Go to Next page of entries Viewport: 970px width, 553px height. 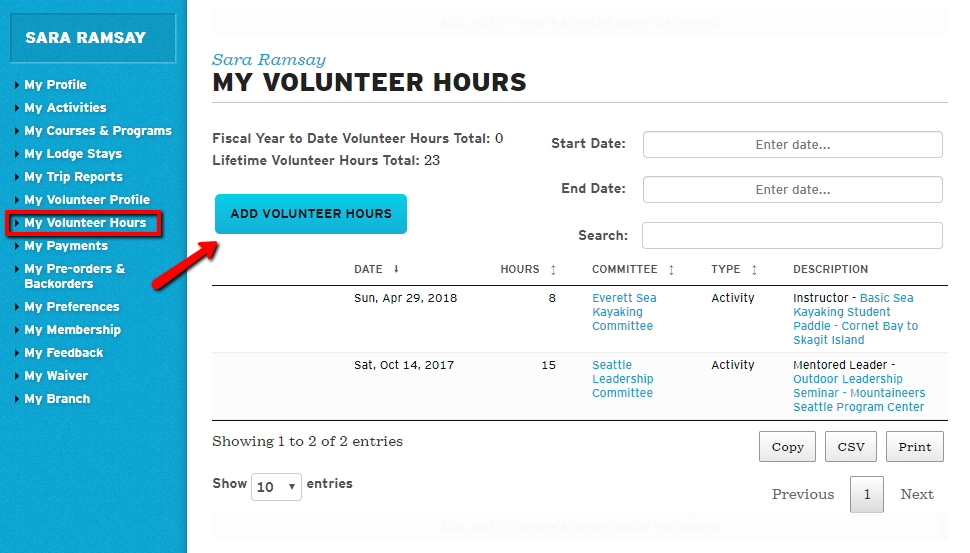tap(916, 494)
